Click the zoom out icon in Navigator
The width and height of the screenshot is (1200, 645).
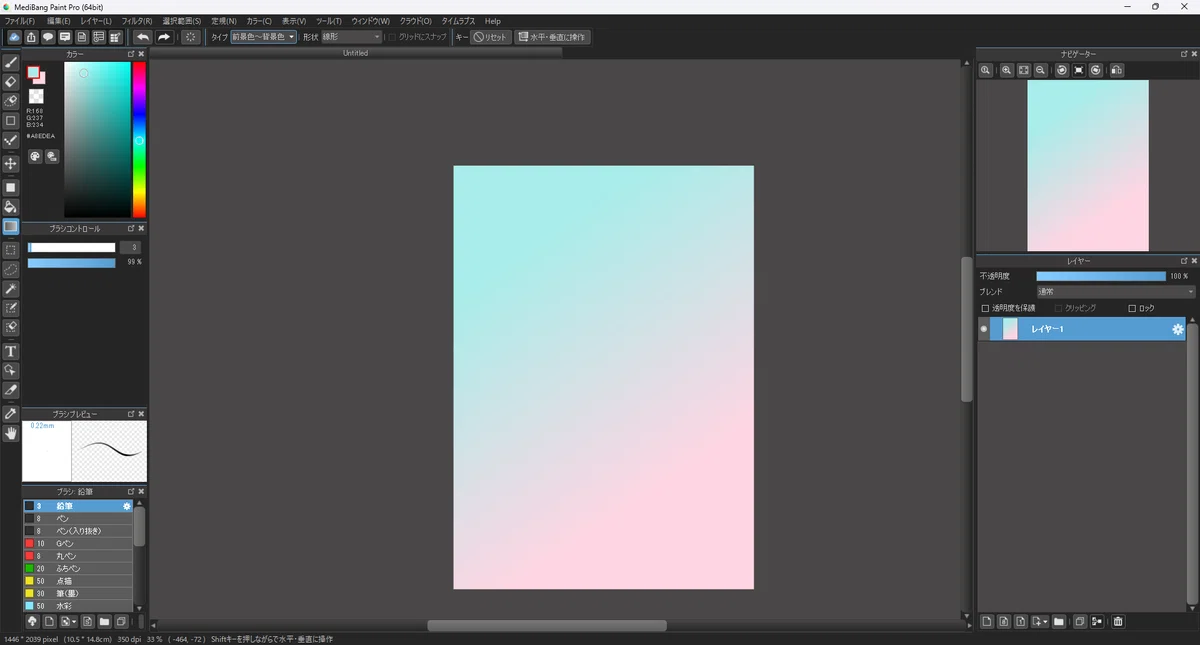pos(1041,70)
